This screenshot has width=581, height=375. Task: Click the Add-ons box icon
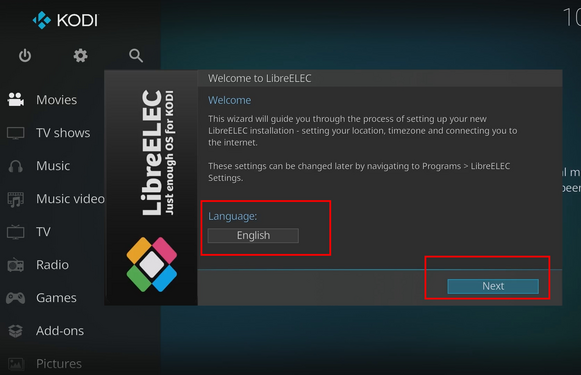click(x=16, y=331)
